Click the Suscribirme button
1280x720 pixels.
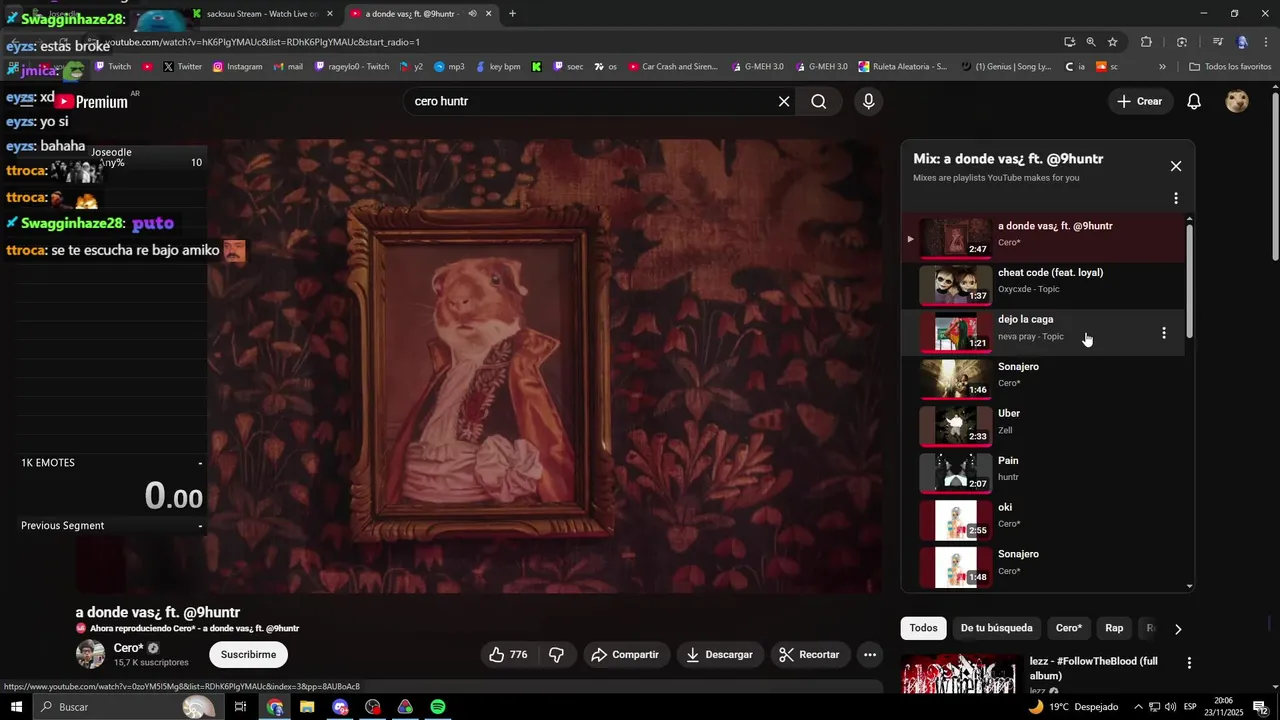[248, 655]
